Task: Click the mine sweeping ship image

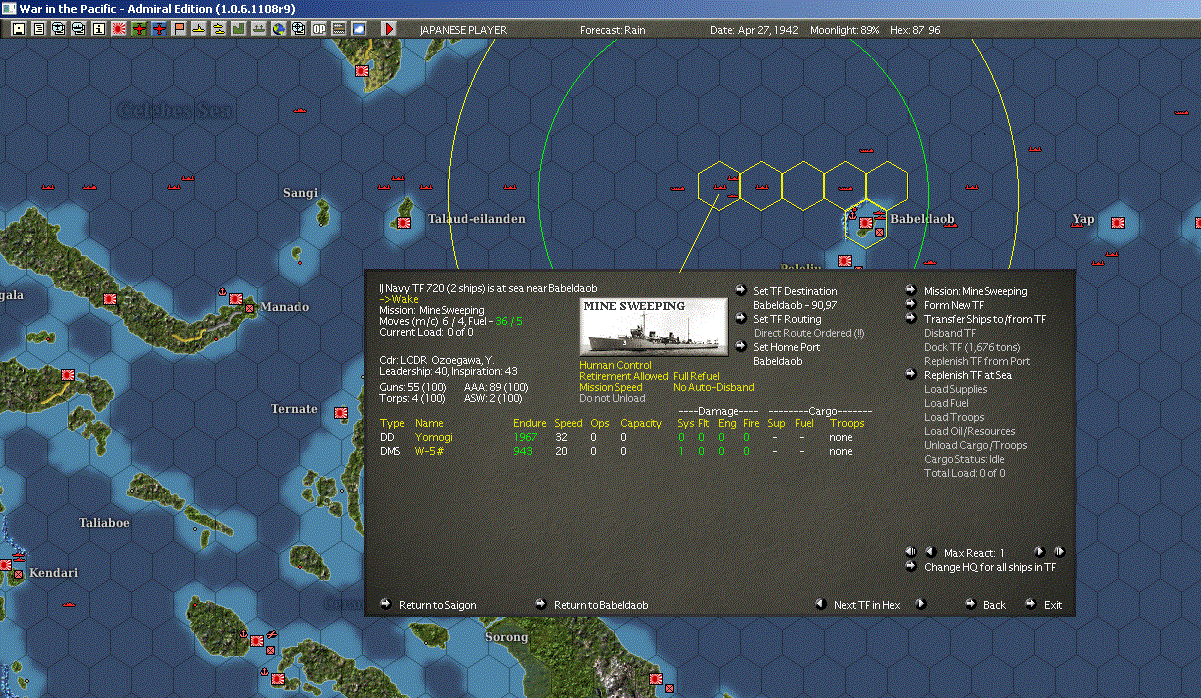Action: [653, 328]
